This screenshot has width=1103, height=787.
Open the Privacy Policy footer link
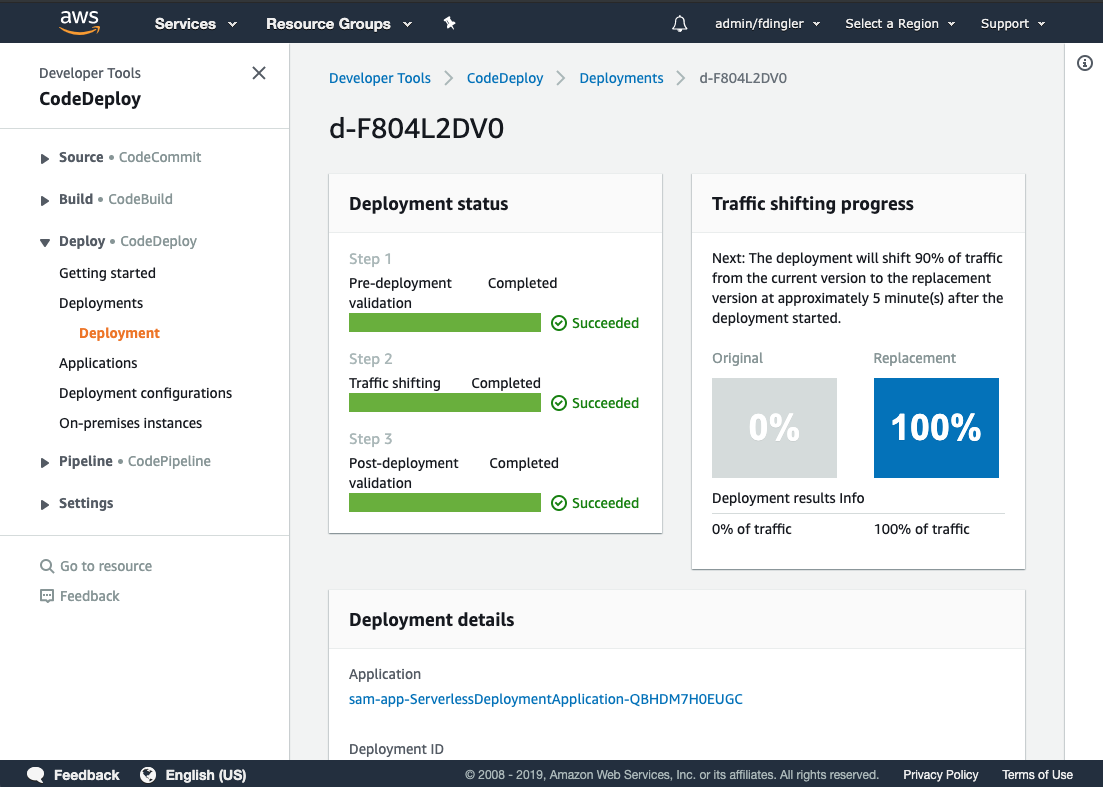[941, 775]
